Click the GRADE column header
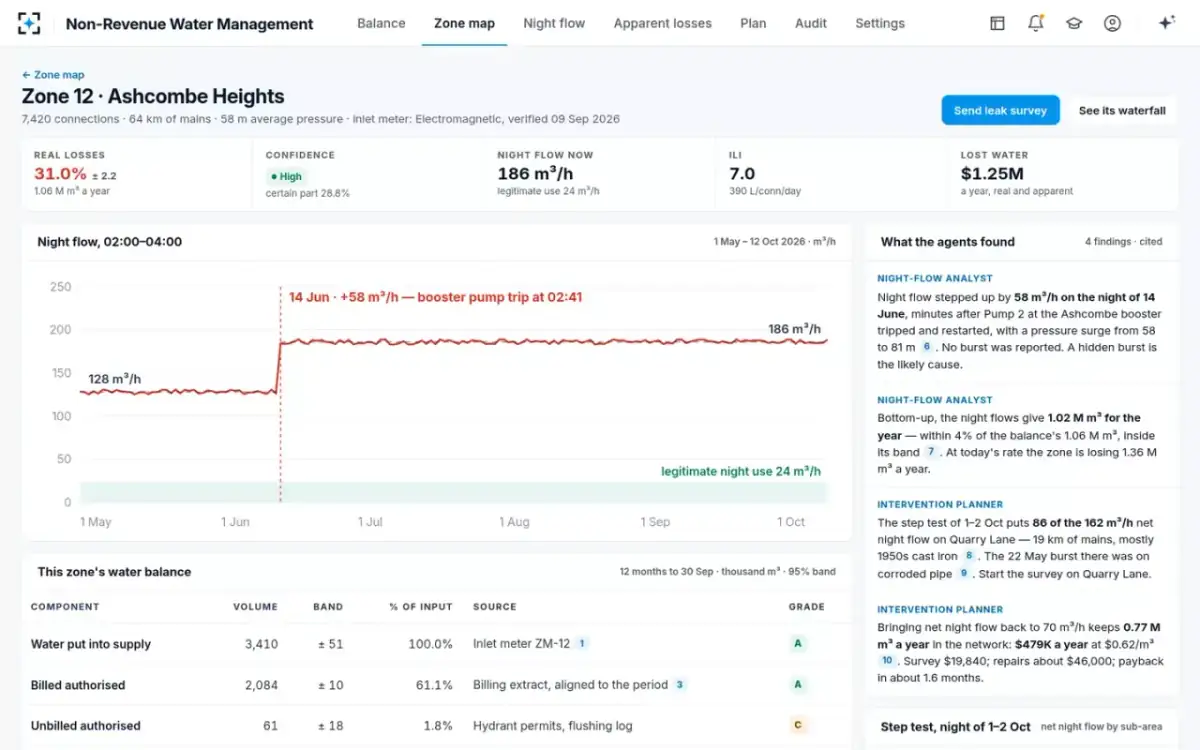 (x=807, y=607)
